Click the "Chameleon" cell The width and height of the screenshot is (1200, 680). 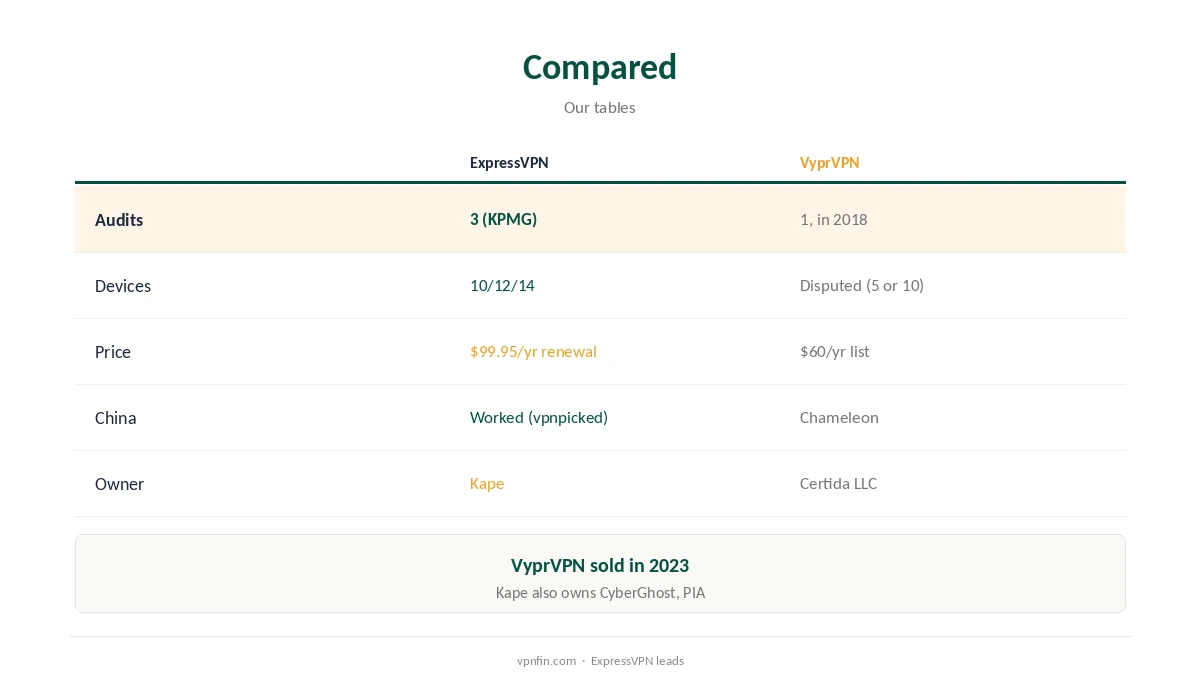(x=839, y=417)
